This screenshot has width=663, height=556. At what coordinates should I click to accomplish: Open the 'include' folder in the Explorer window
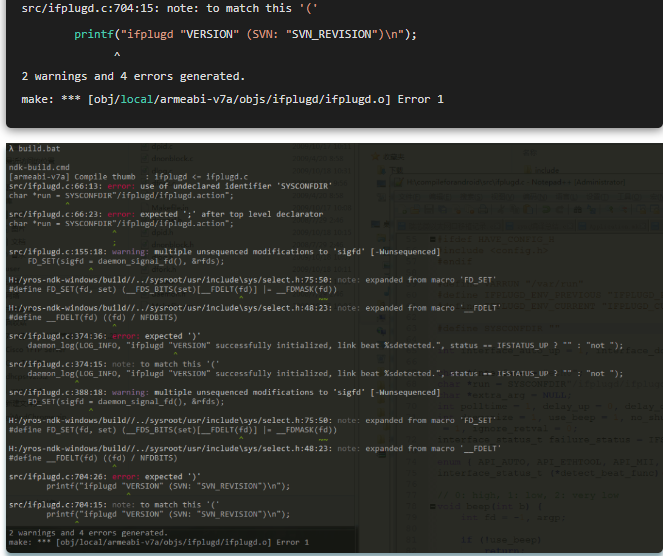(x=542, y=170)
